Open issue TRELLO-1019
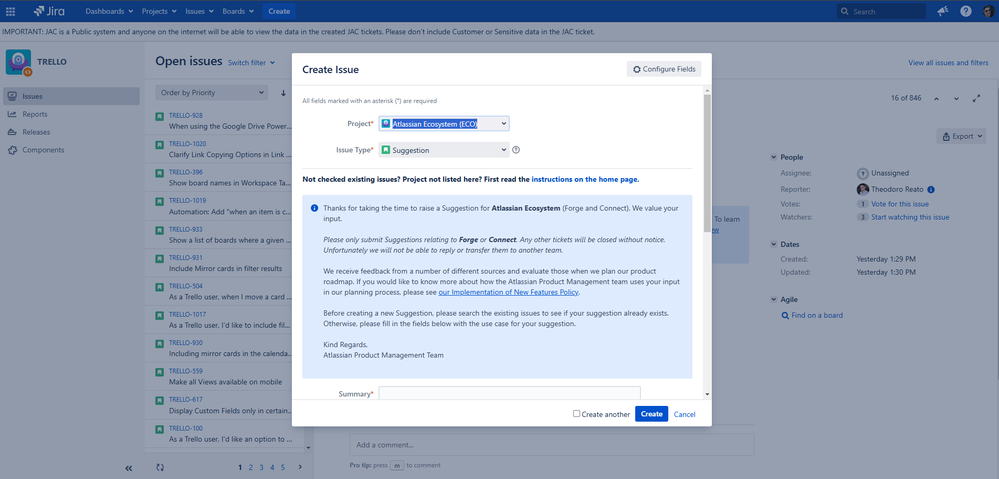 [x=187, y=201]
